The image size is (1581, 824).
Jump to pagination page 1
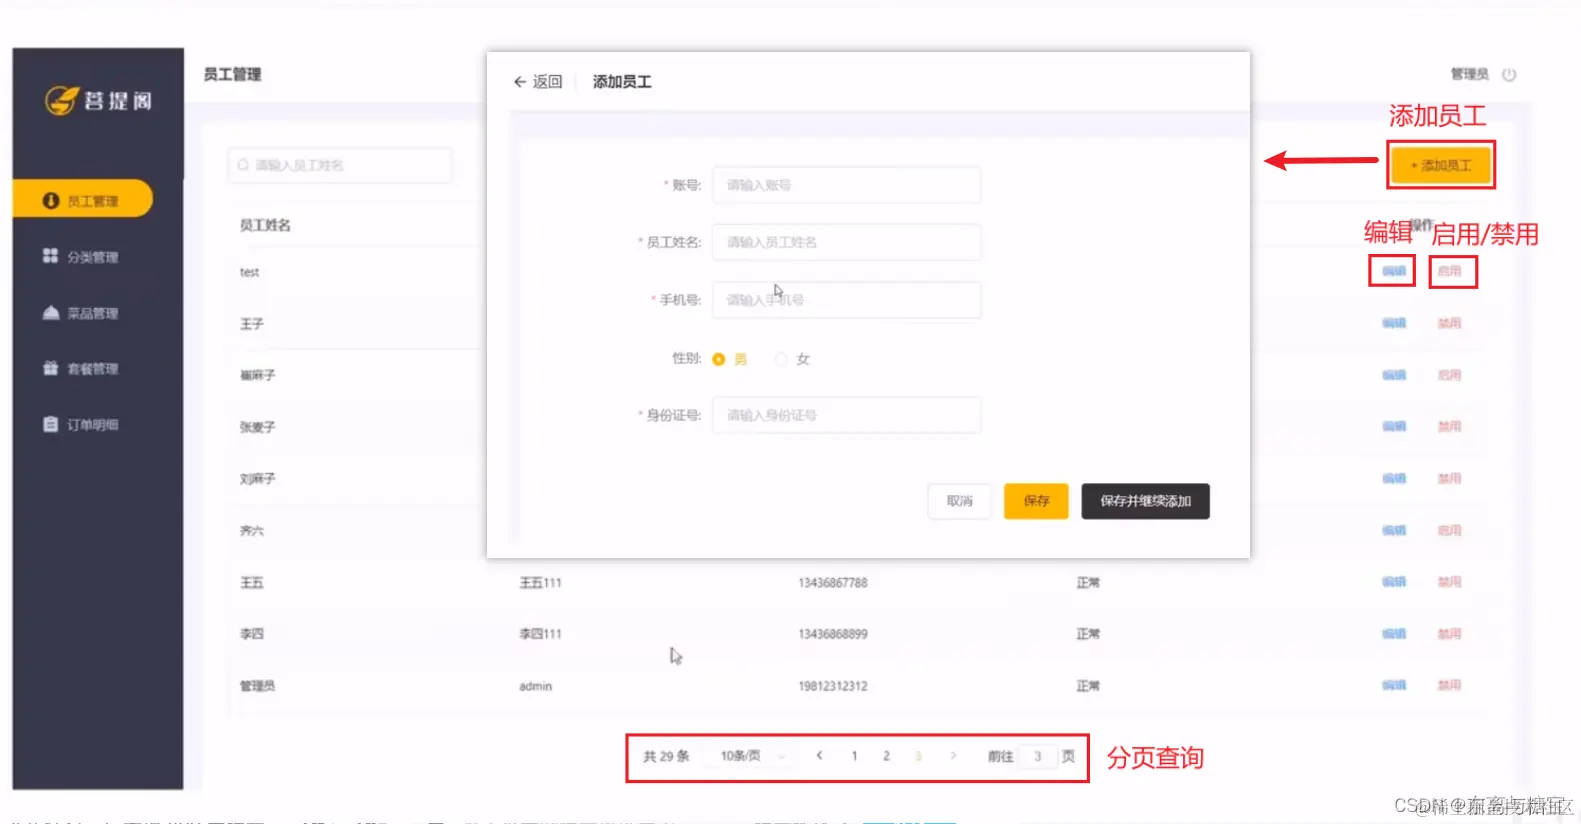(x=854, y=756)
